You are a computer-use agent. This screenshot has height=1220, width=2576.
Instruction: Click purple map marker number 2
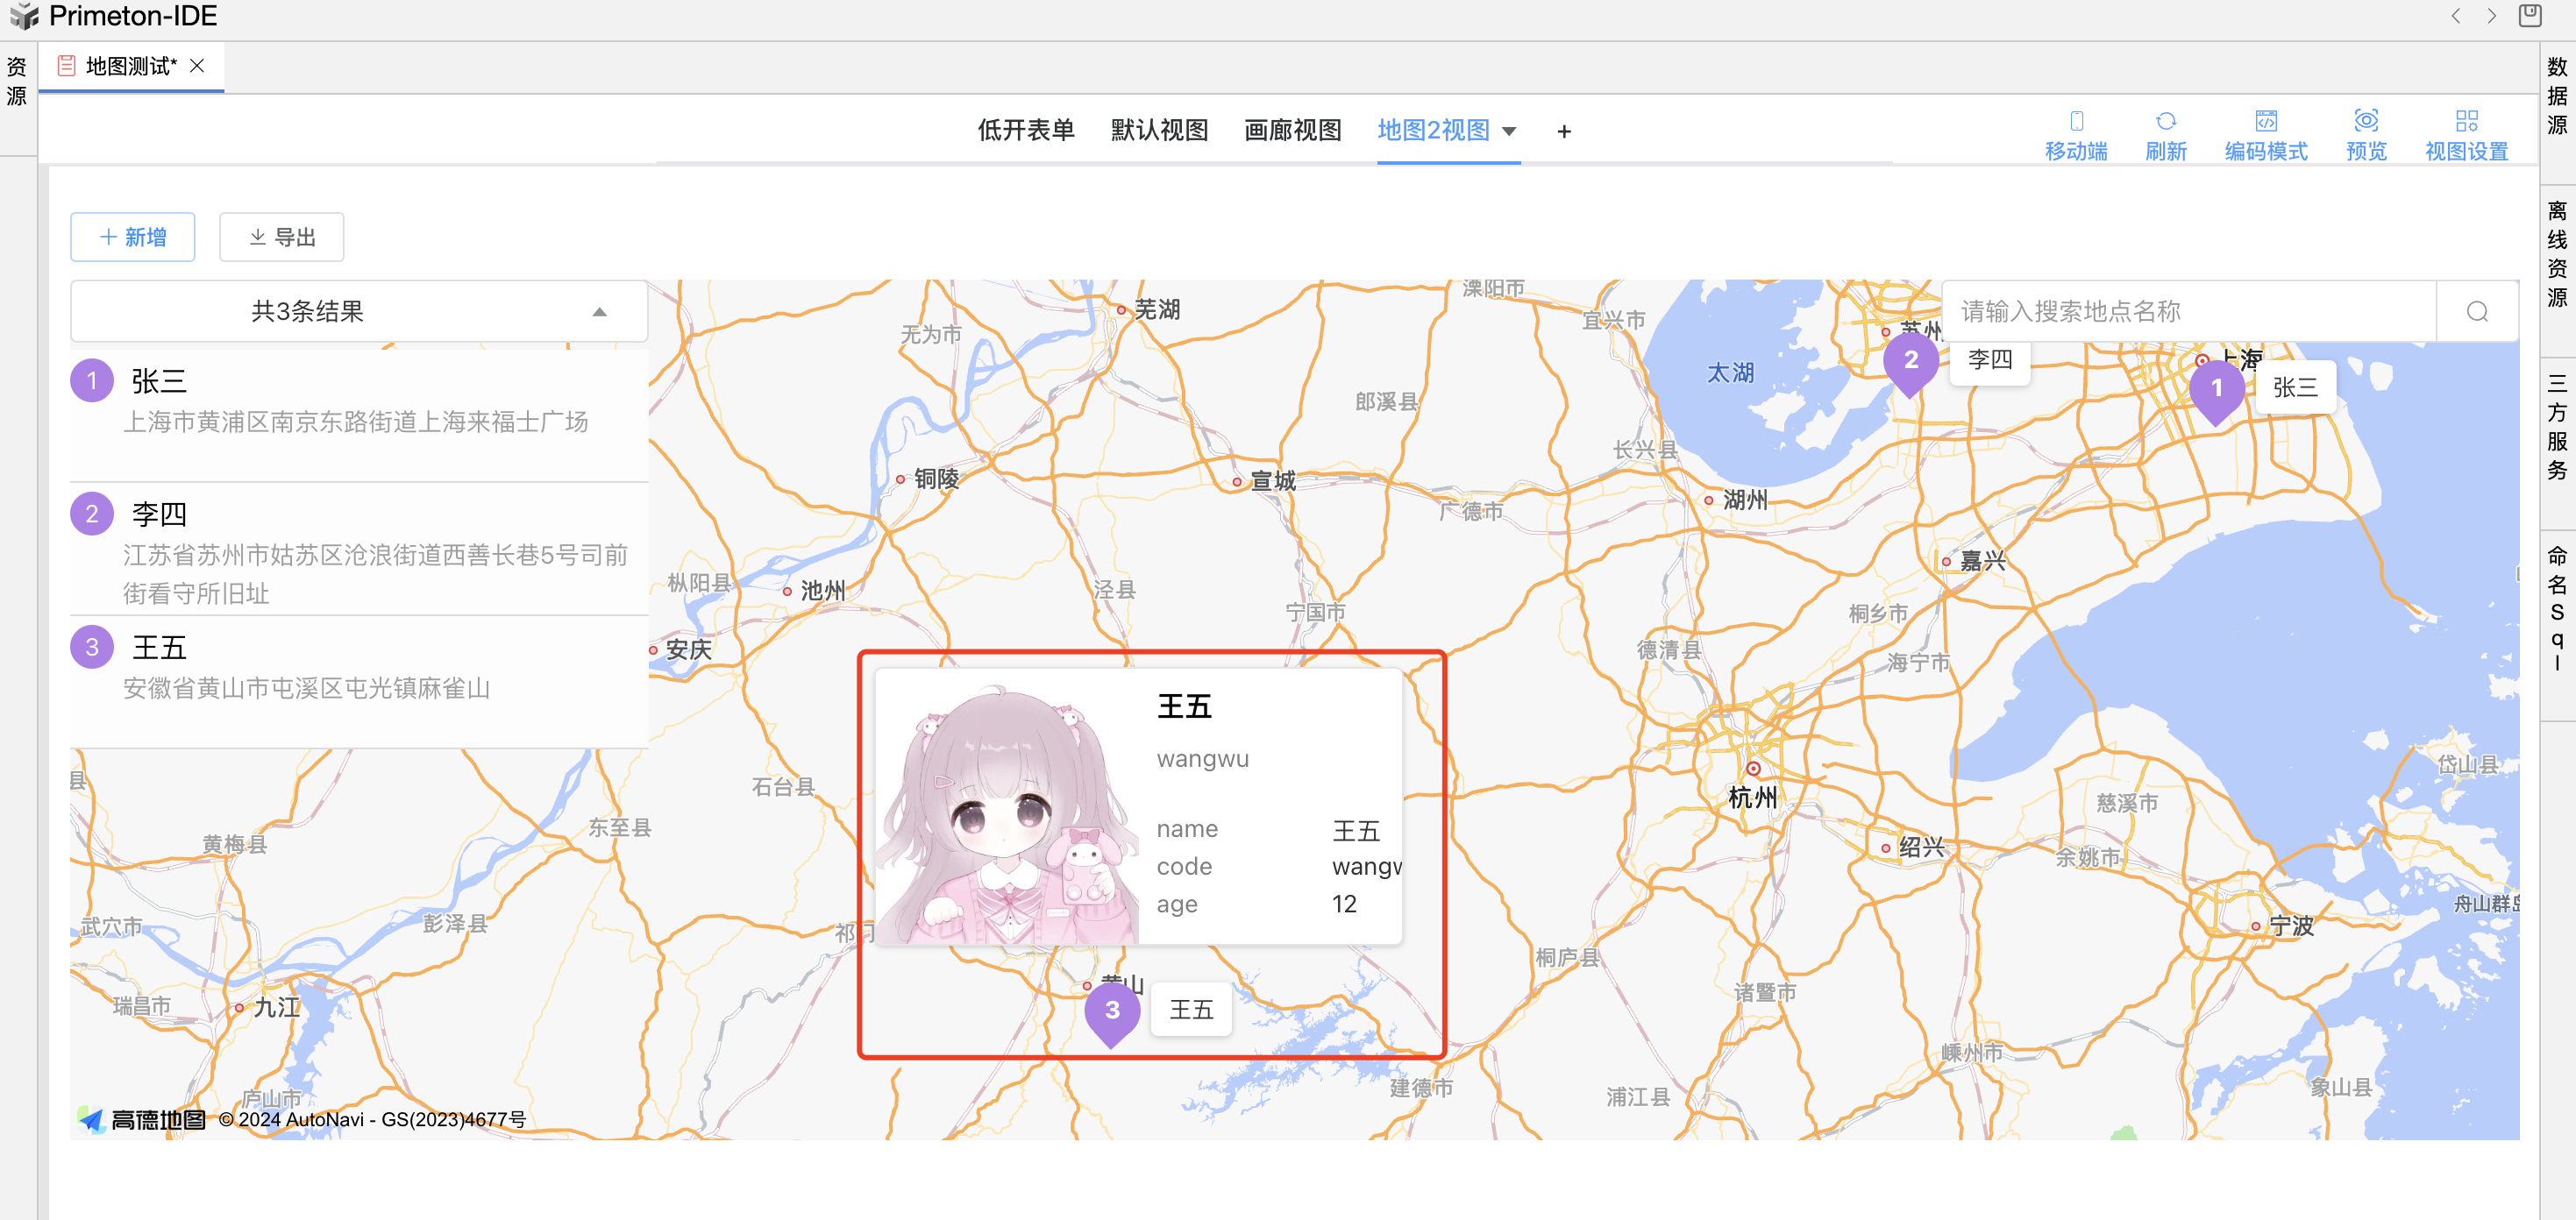pyautogui.click(x=1910, y=360)
